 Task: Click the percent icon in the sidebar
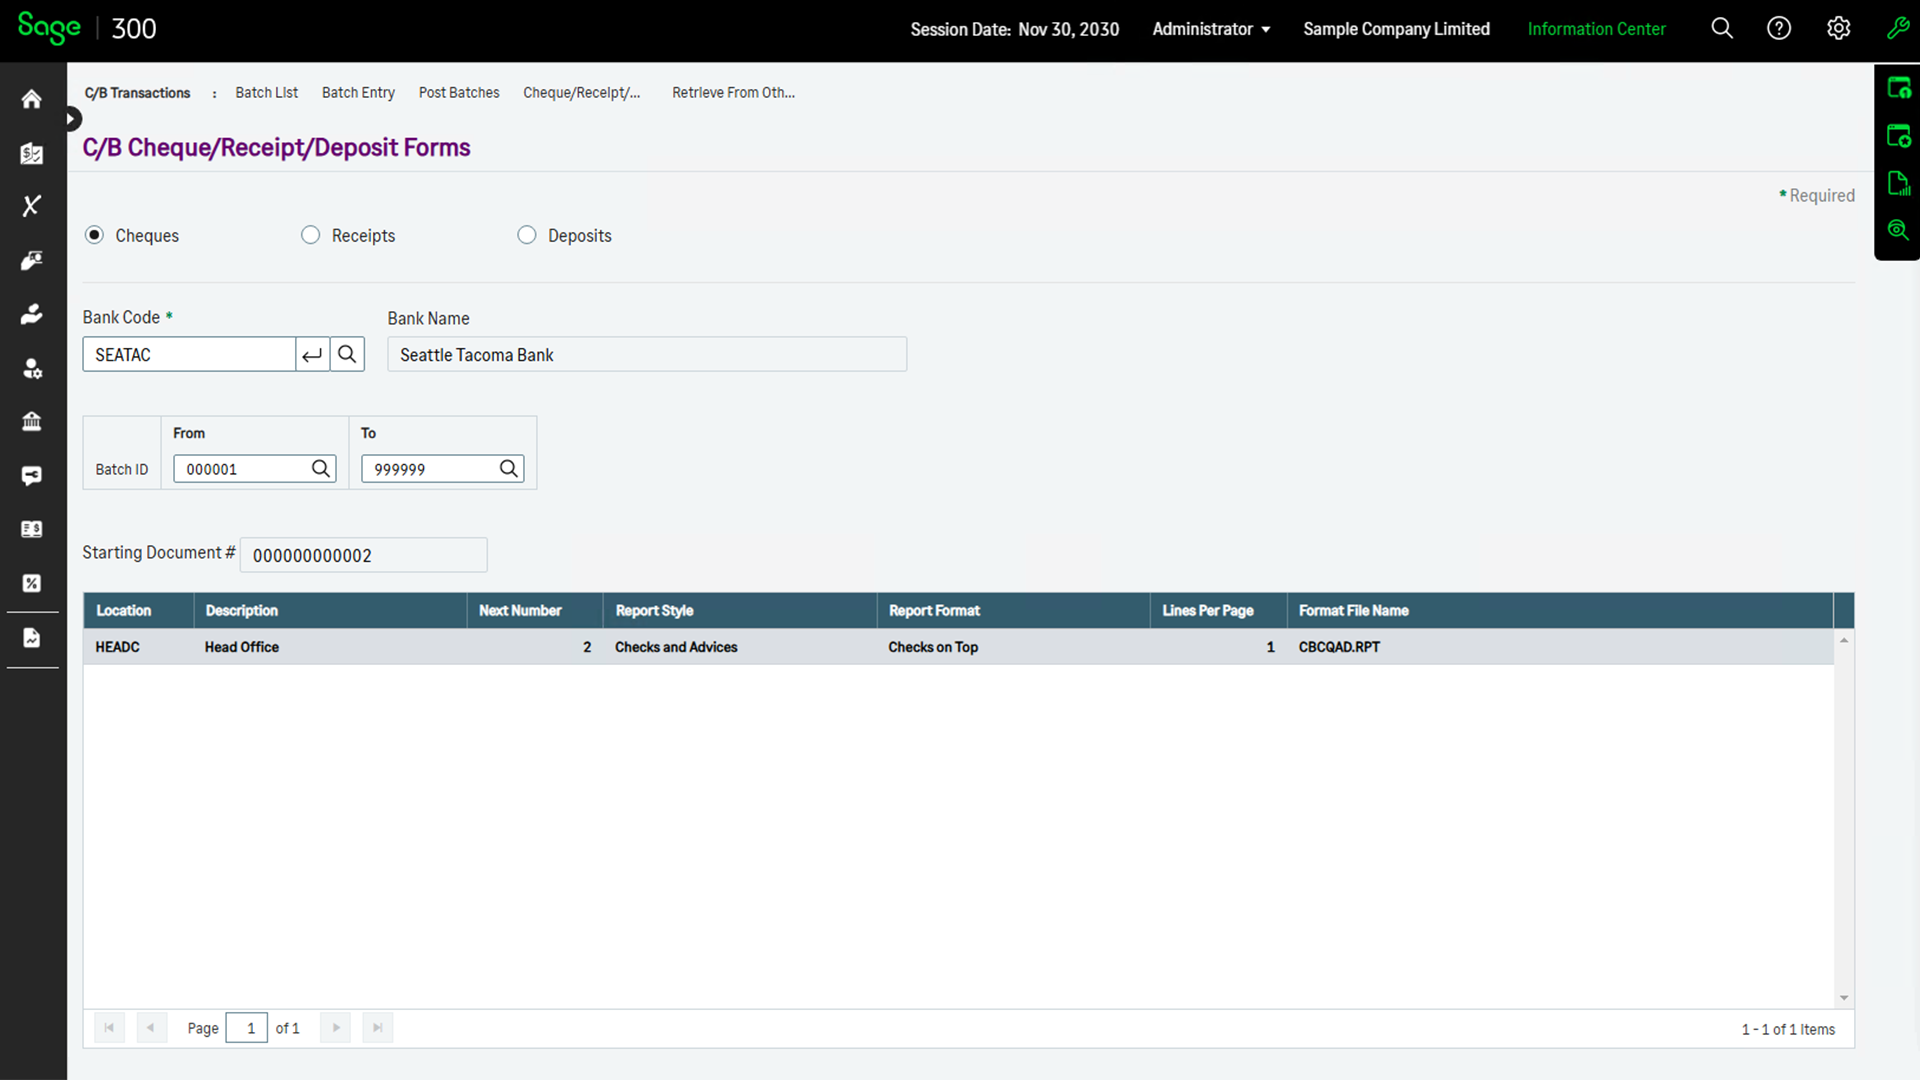click(31, 583)
